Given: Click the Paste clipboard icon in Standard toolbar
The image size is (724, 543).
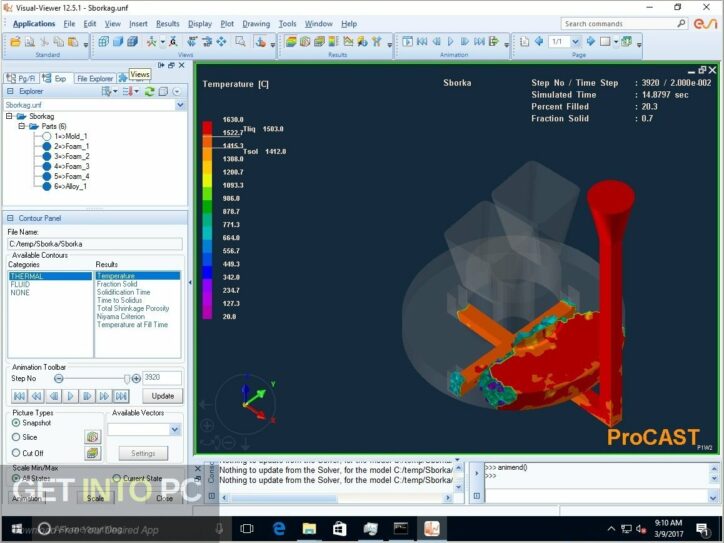Looking at the screenshot, I should tap(73, 42).
